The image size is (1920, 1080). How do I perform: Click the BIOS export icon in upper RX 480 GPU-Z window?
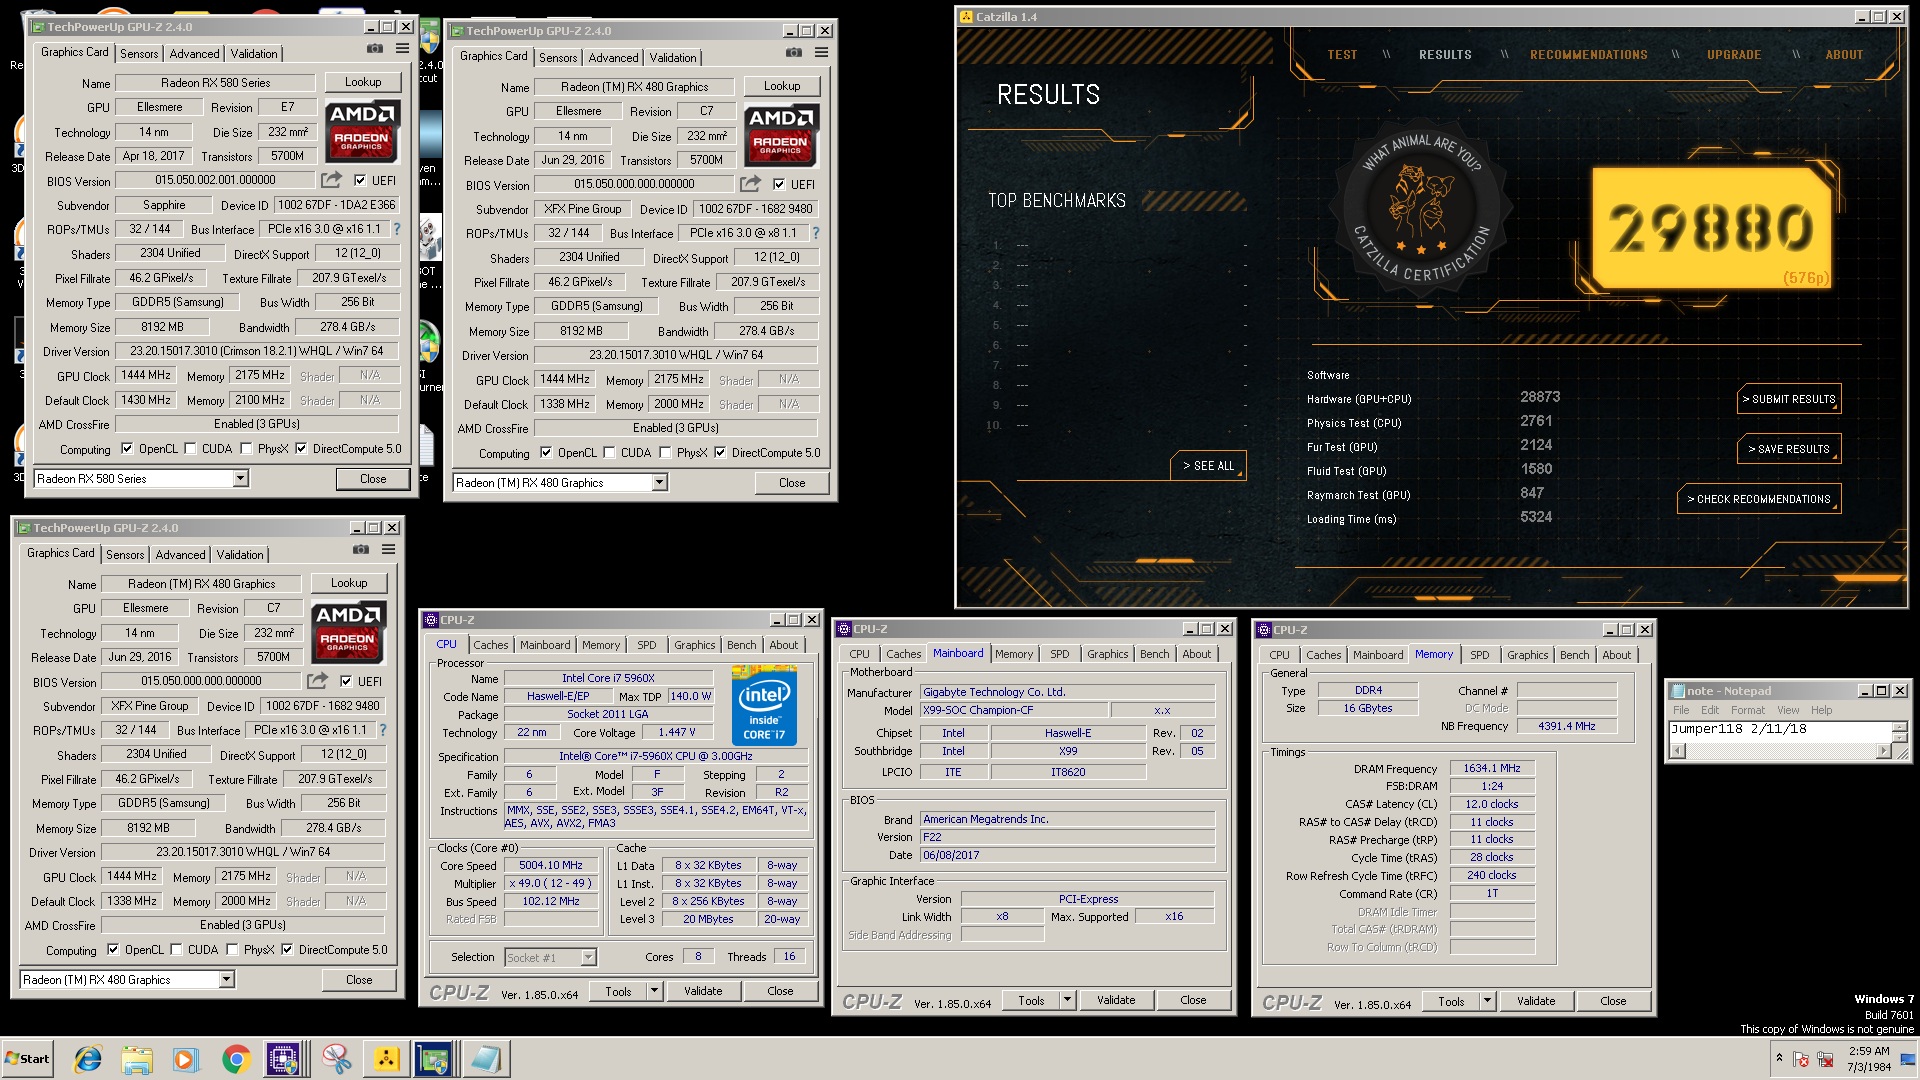750,184
